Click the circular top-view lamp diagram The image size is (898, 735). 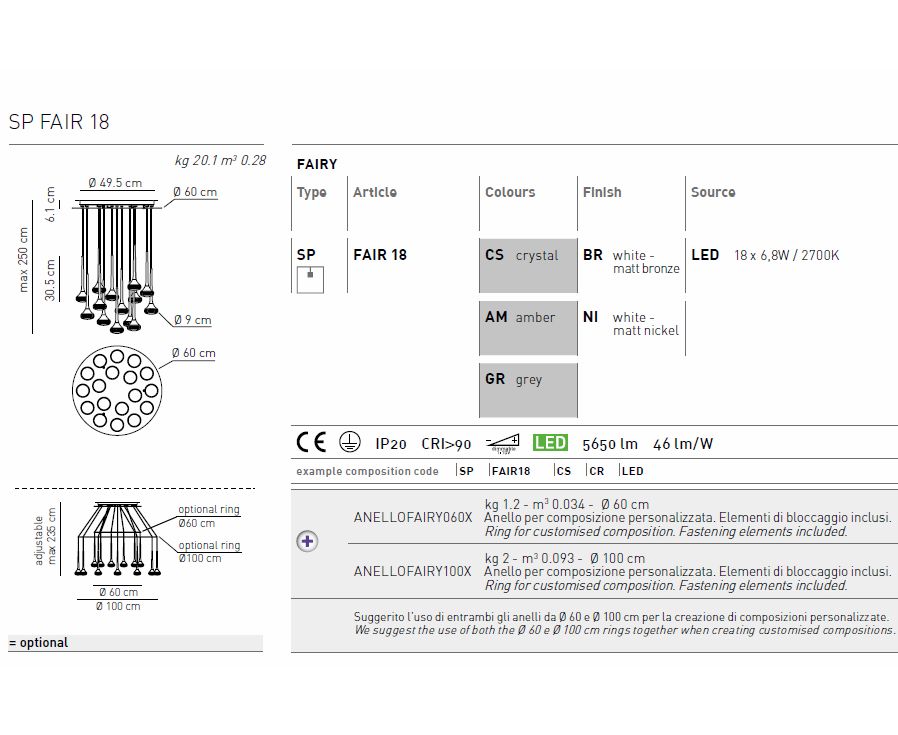[117, 390]
